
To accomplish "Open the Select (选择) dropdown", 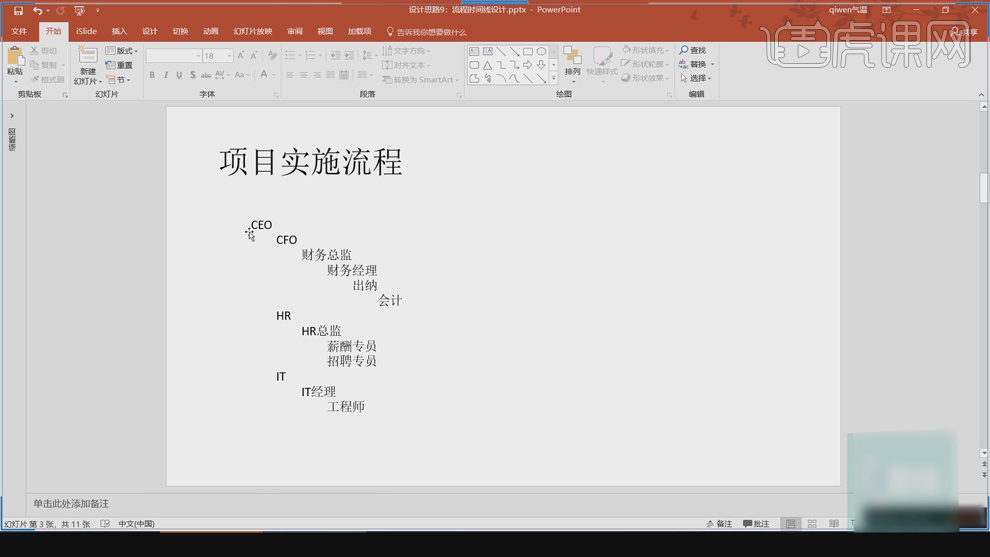I will pyautogui.click(x=696, y=78).
